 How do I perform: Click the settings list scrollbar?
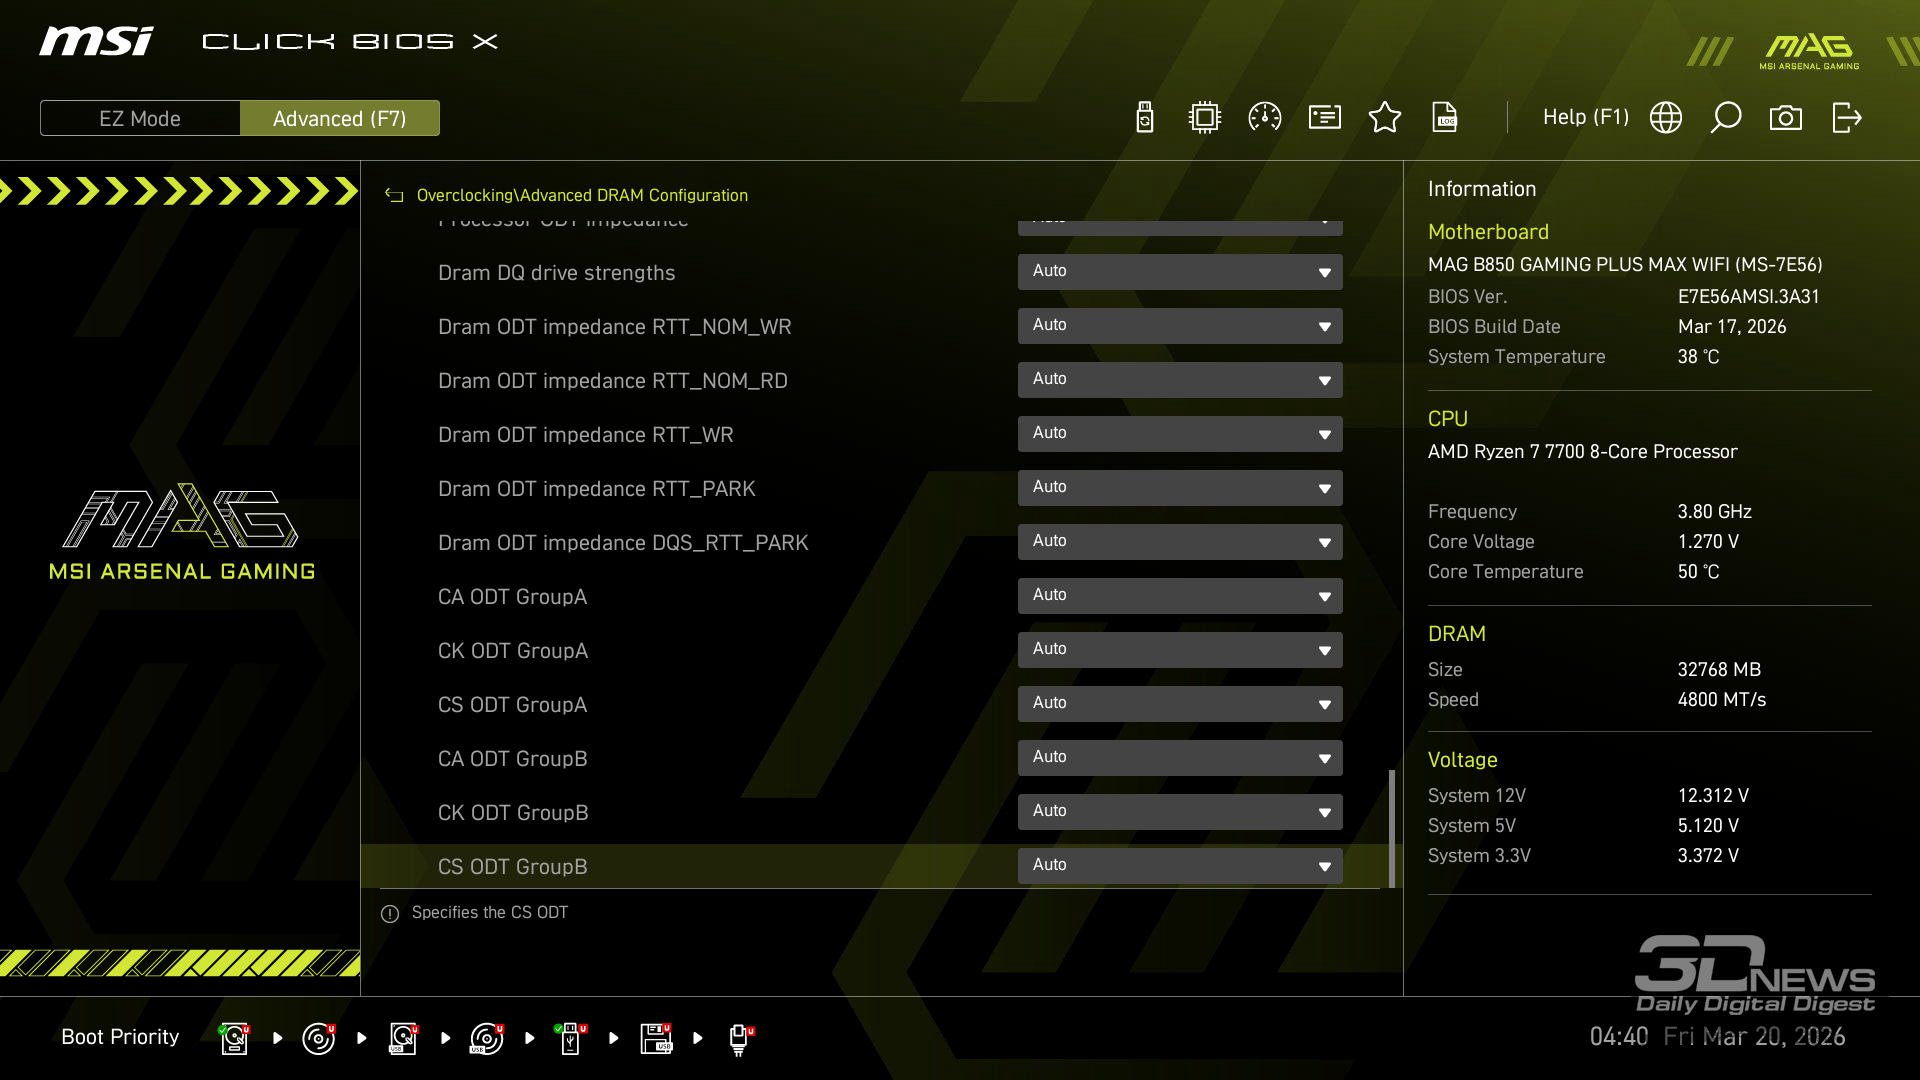1392,828
